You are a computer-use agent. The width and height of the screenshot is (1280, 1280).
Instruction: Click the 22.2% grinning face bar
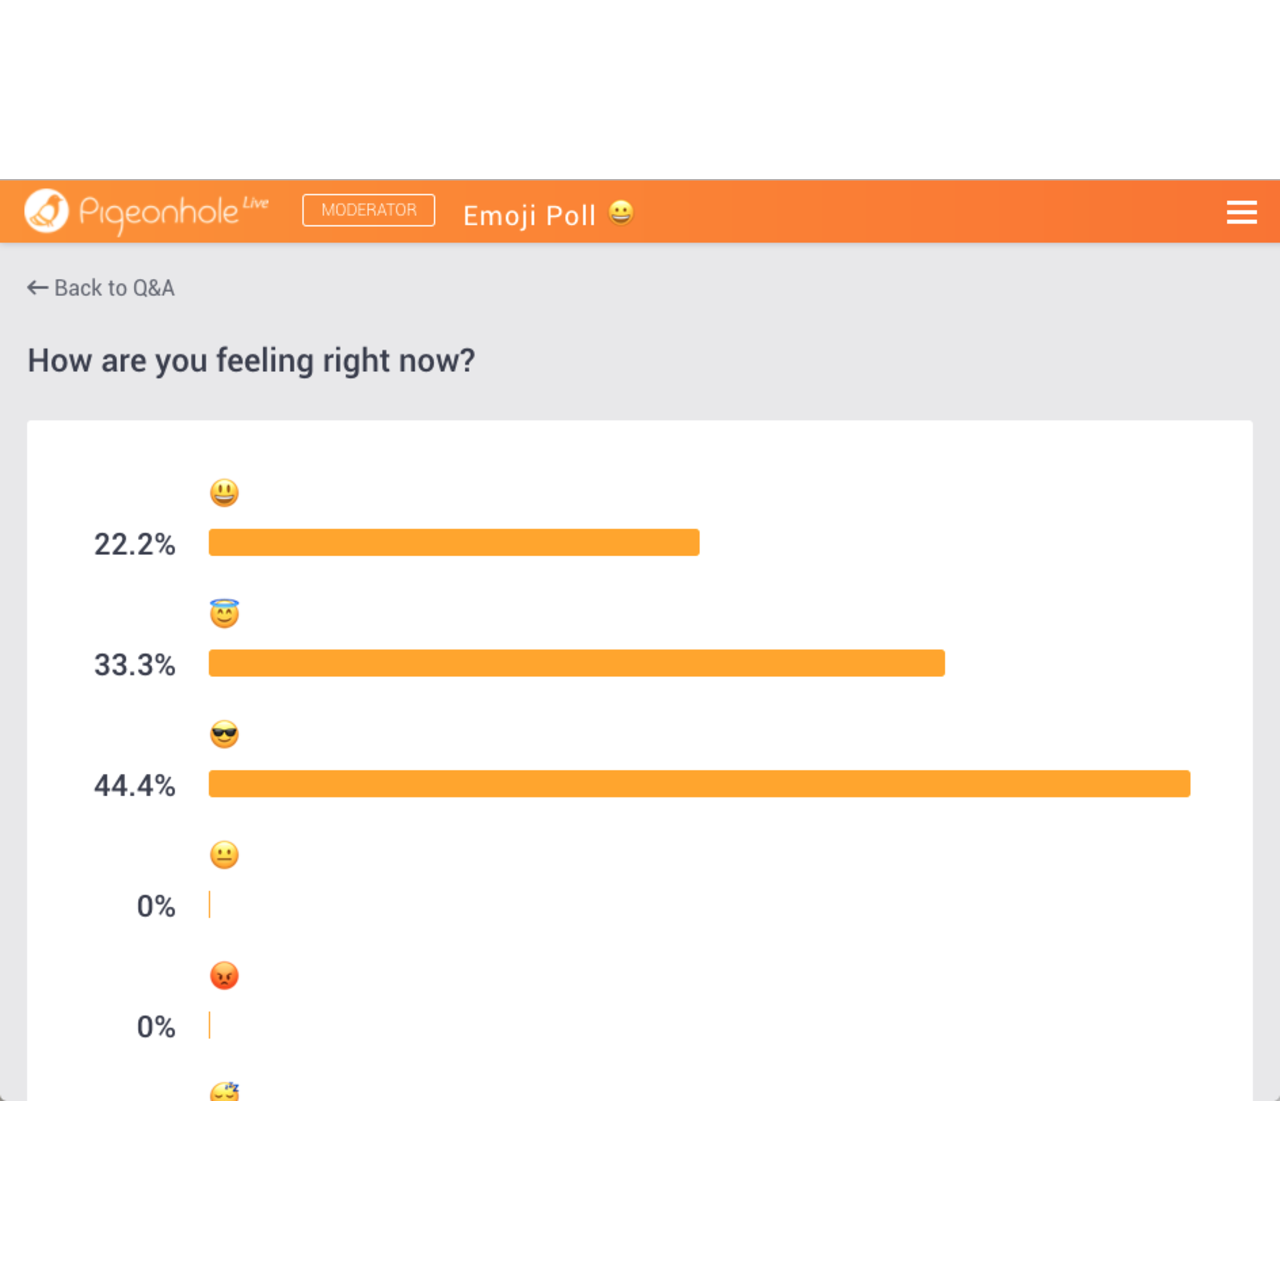453,541
